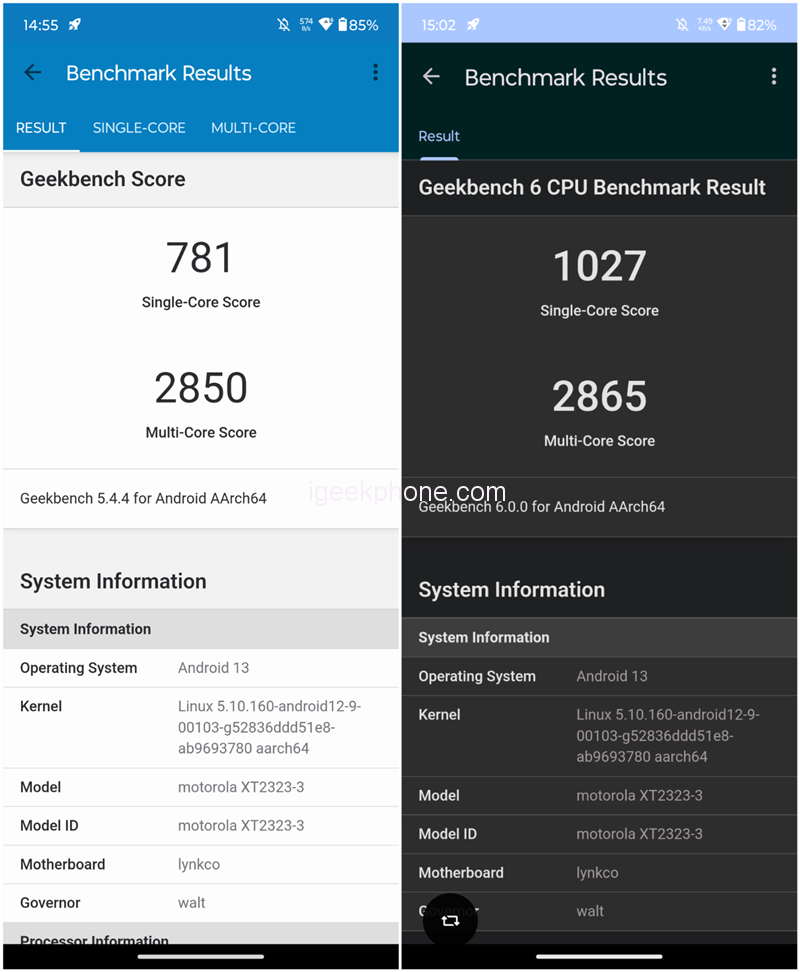Tap rocket icon beside 15:02 clock
Viewport: 800px width, 972px height.
(x=473, y=25)
